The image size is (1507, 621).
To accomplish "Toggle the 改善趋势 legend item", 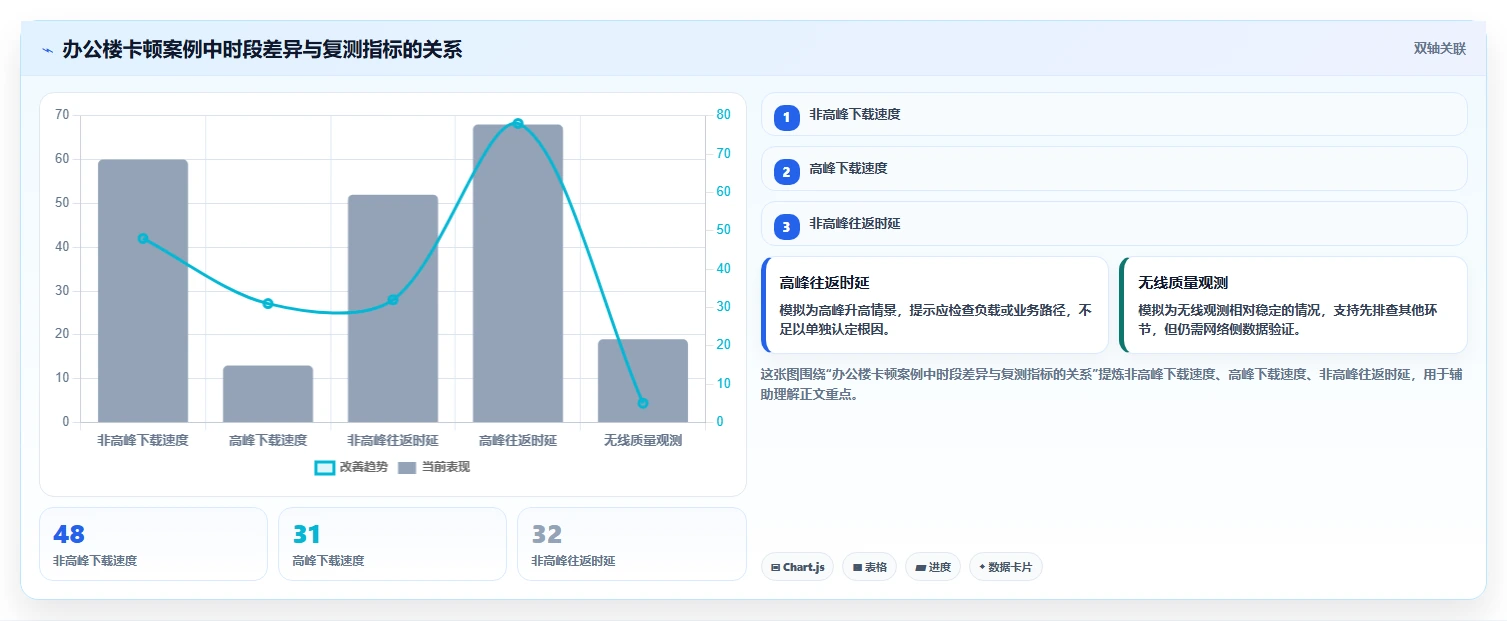I will pyautogui.click(x=350, y=467).
